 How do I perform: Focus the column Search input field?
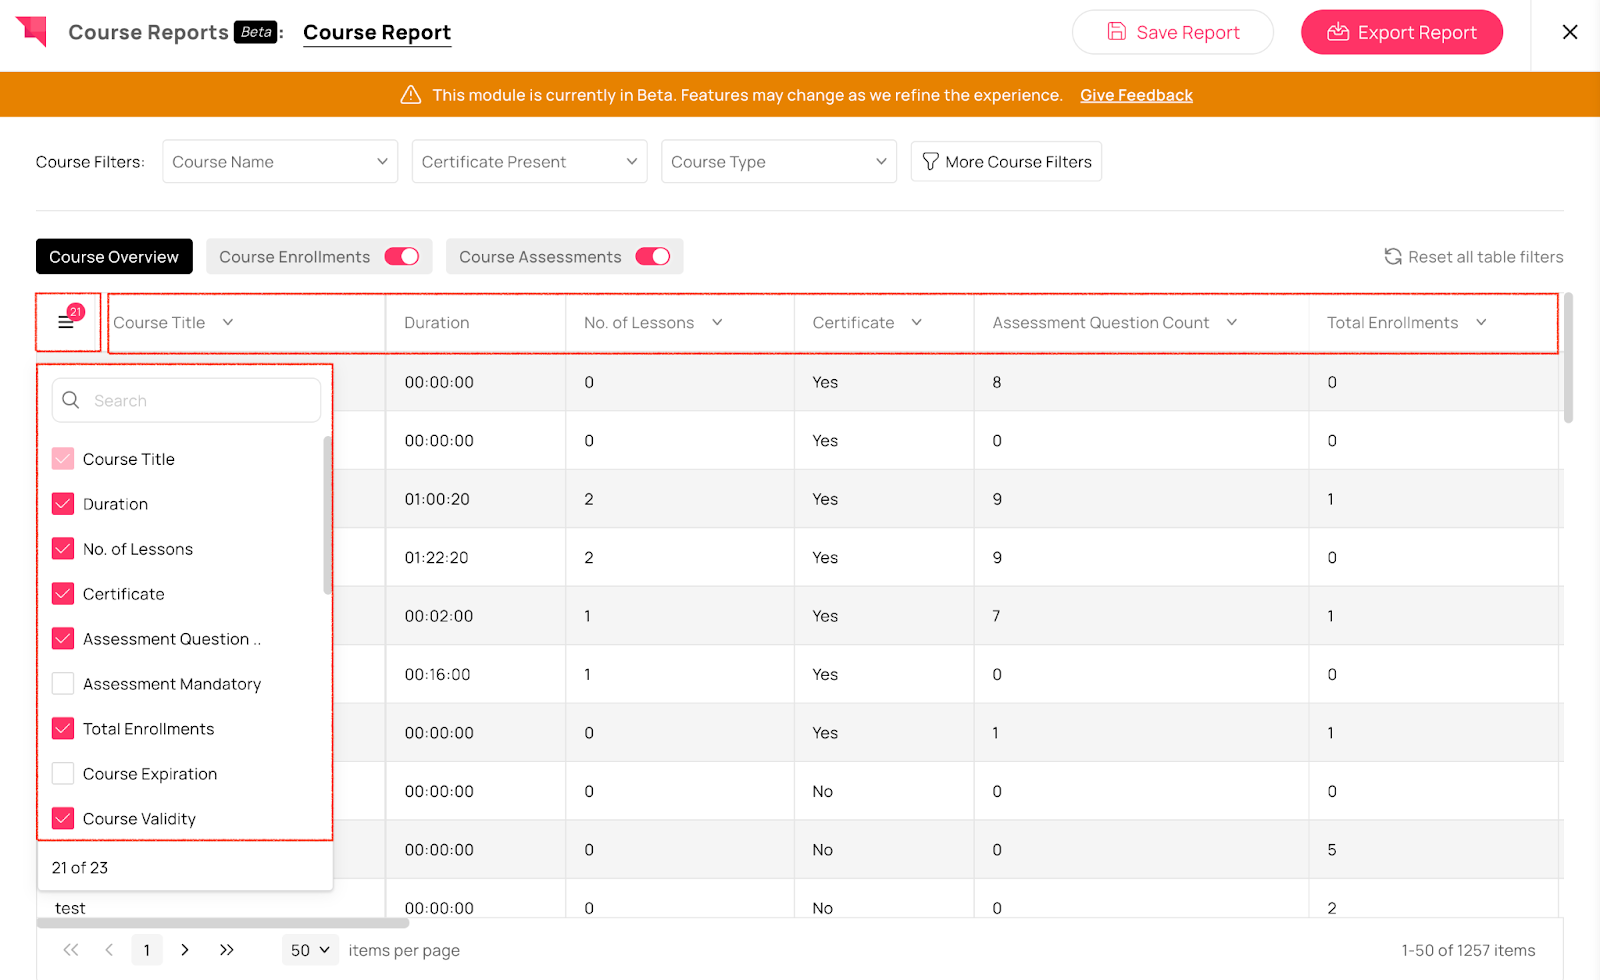click(x=187, y=400)
